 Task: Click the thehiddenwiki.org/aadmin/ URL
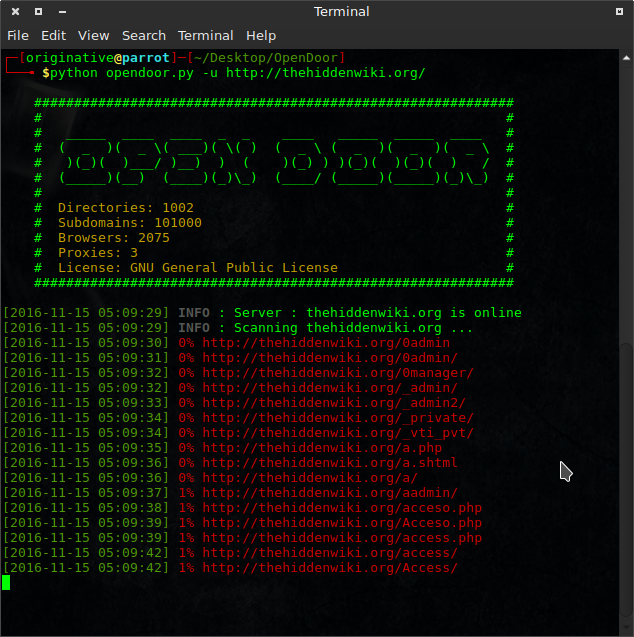[330, 493]
